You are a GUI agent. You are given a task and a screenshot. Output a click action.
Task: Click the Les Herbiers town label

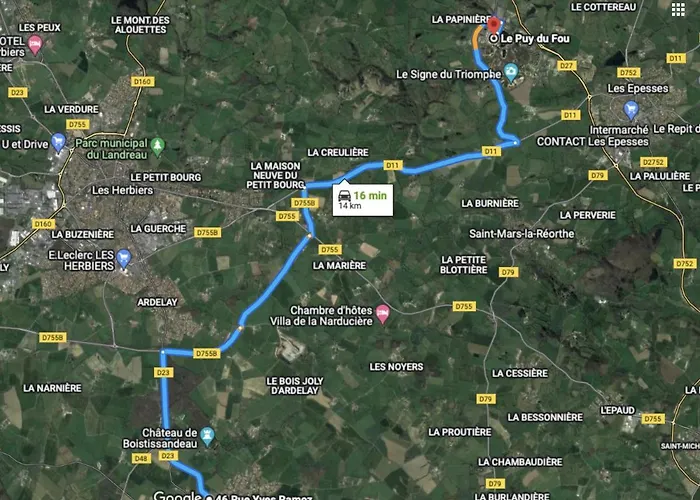tap(123, 190)
